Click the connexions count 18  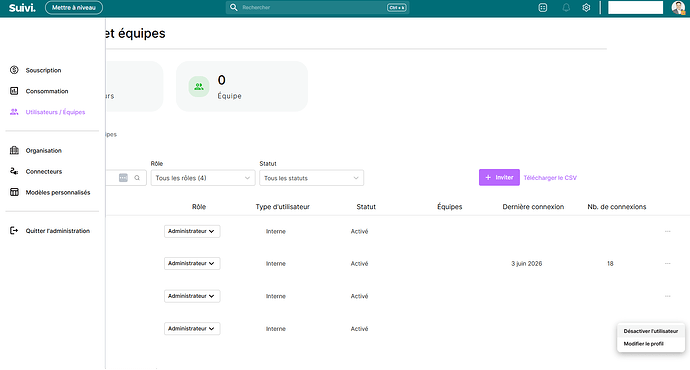[x=610, y=264]
